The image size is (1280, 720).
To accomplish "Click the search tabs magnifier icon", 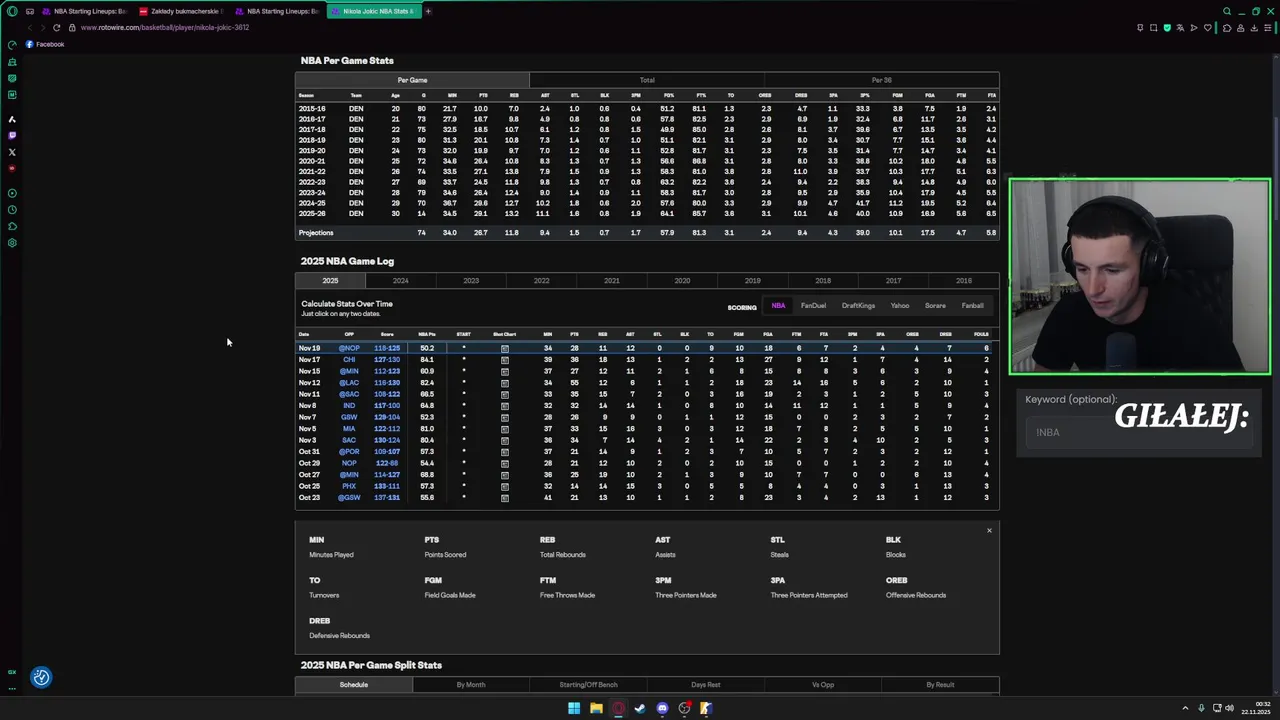I will coord(1227,11).
